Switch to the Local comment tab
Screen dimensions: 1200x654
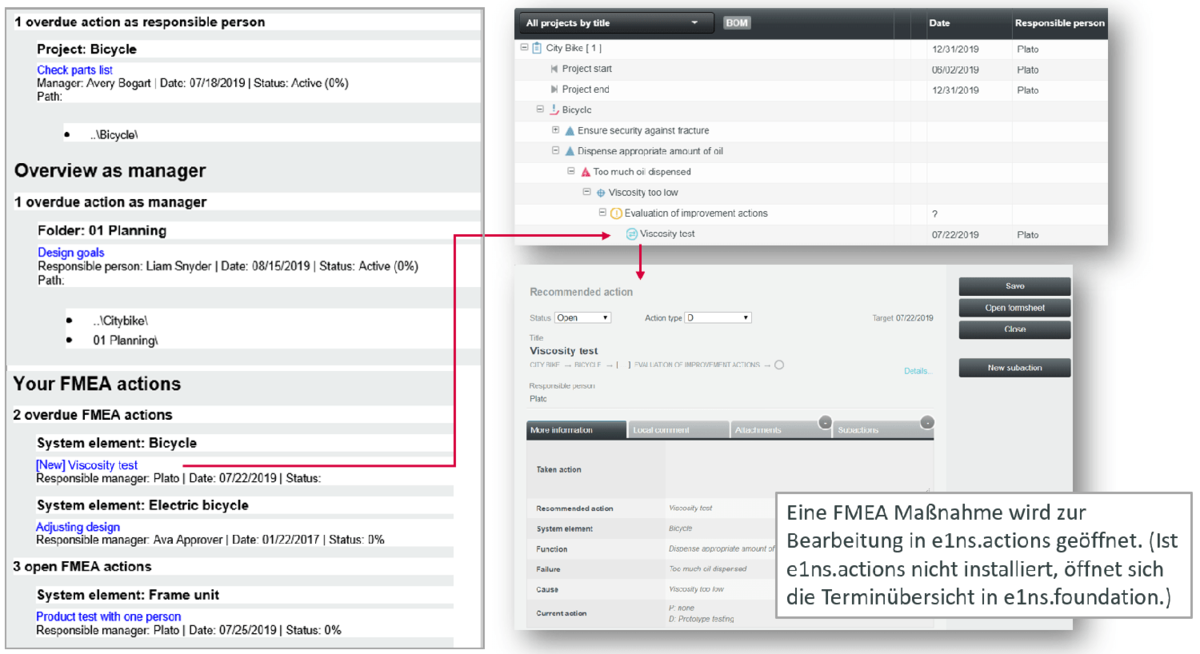coord(680,430)
